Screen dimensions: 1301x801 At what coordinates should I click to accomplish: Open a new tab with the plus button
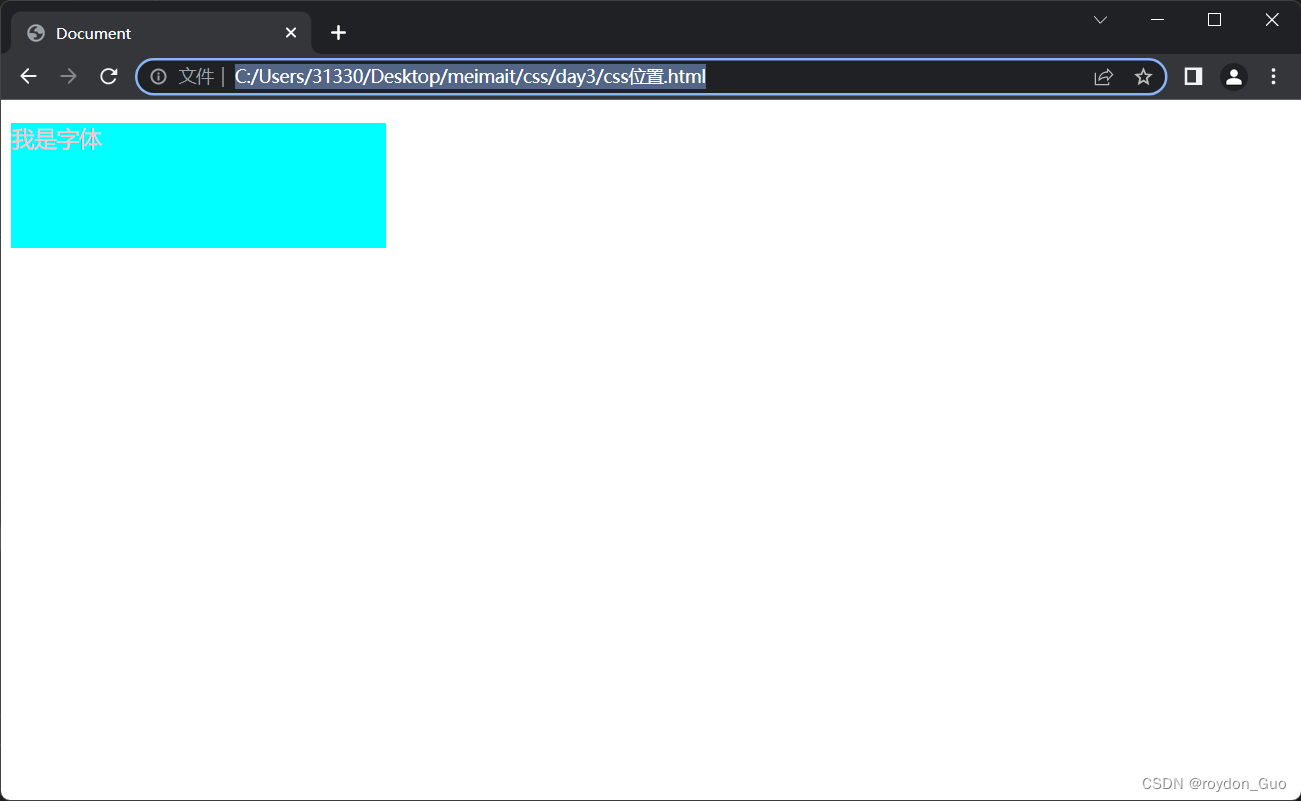[x=339, y=33]
